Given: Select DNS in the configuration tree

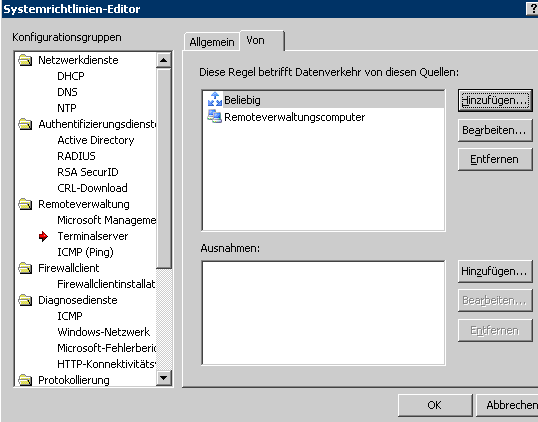Looking at the screenshot, I should [67, 92].
